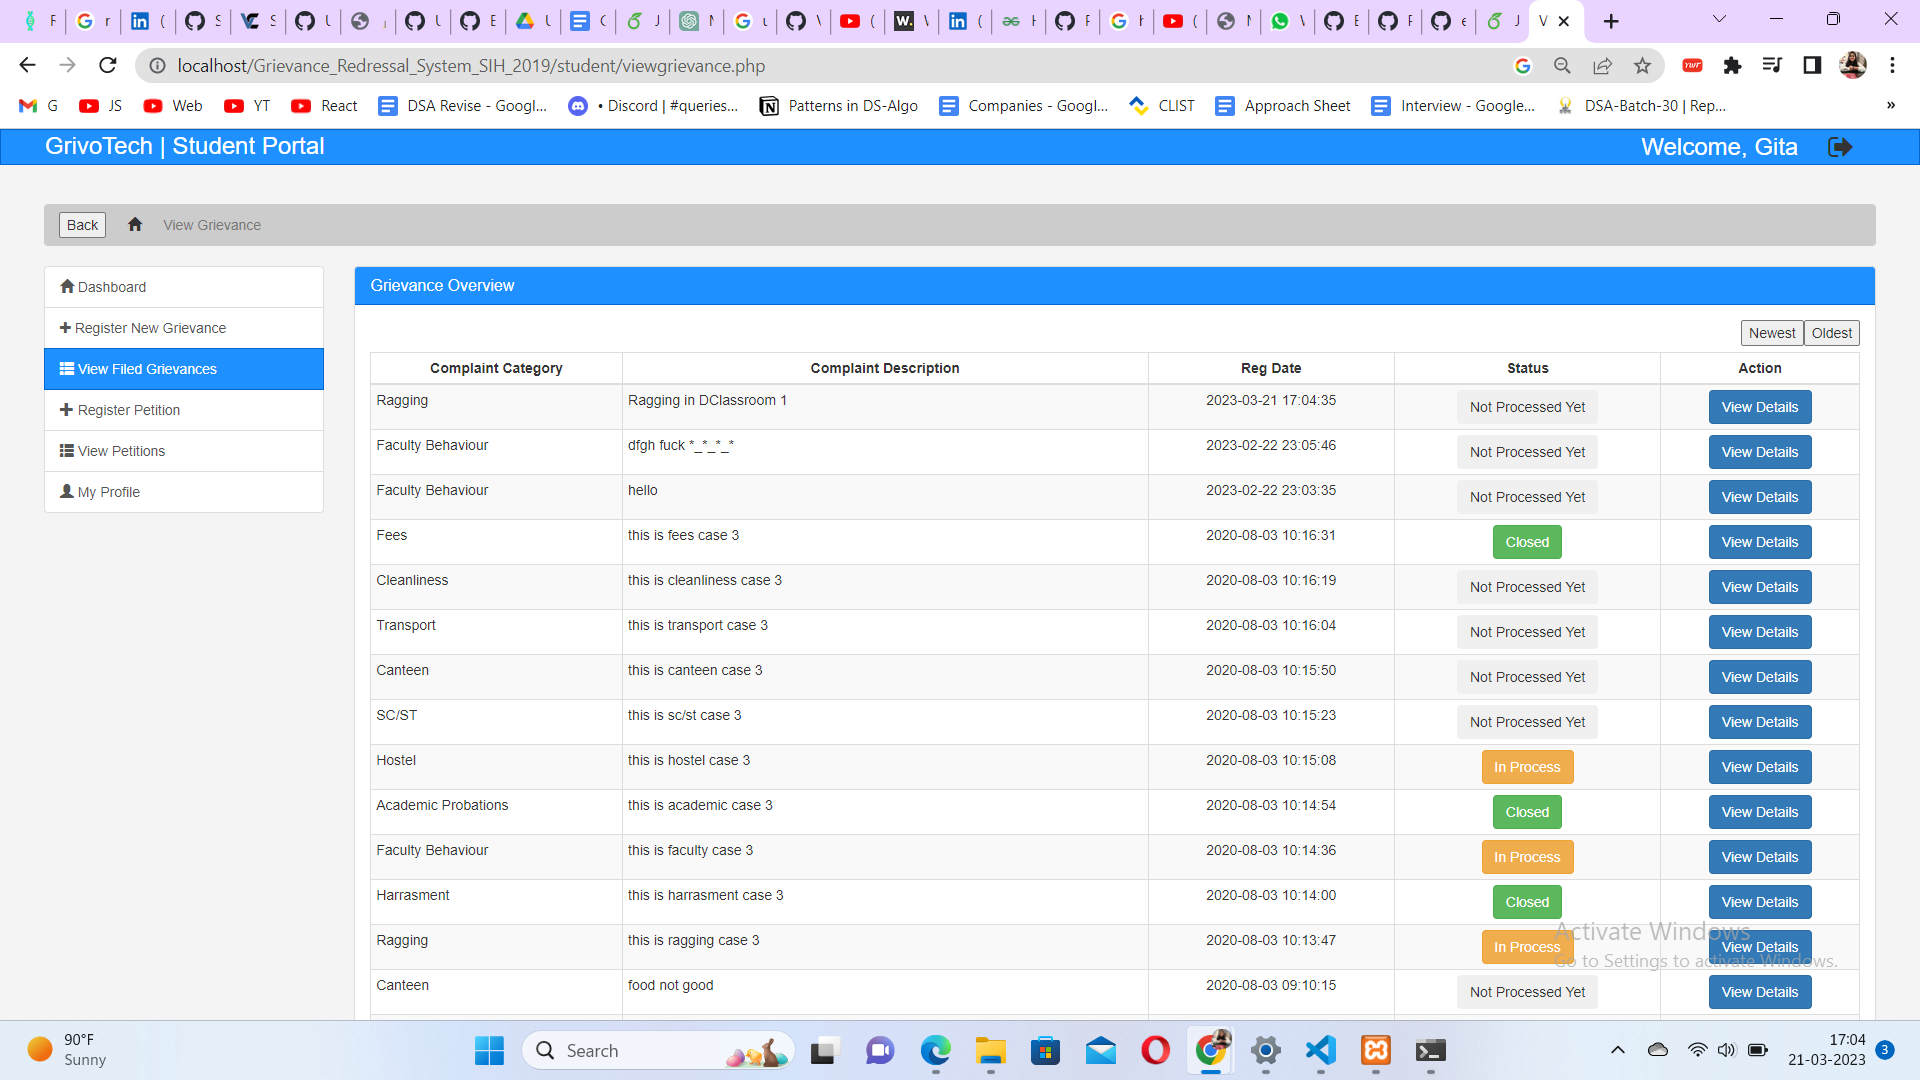Open Visual Studio Code from the taskbar
Viewport: 1920px width, 1080px height.
click(x=1319, y=1051)
